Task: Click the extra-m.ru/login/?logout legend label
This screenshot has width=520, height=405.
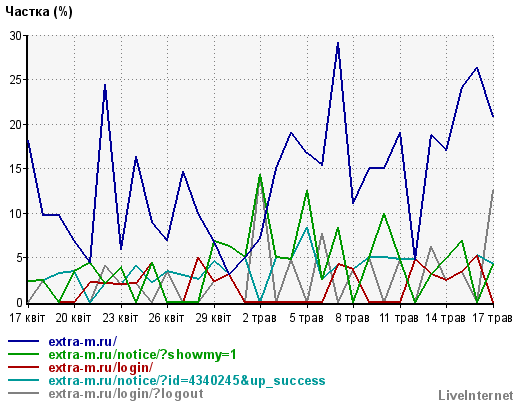Action: point(126,393)
